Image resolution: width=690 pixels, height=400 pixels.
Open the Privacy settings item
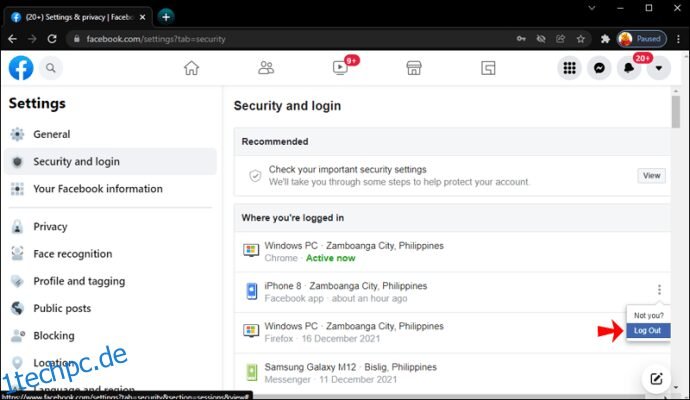point(110,227)
